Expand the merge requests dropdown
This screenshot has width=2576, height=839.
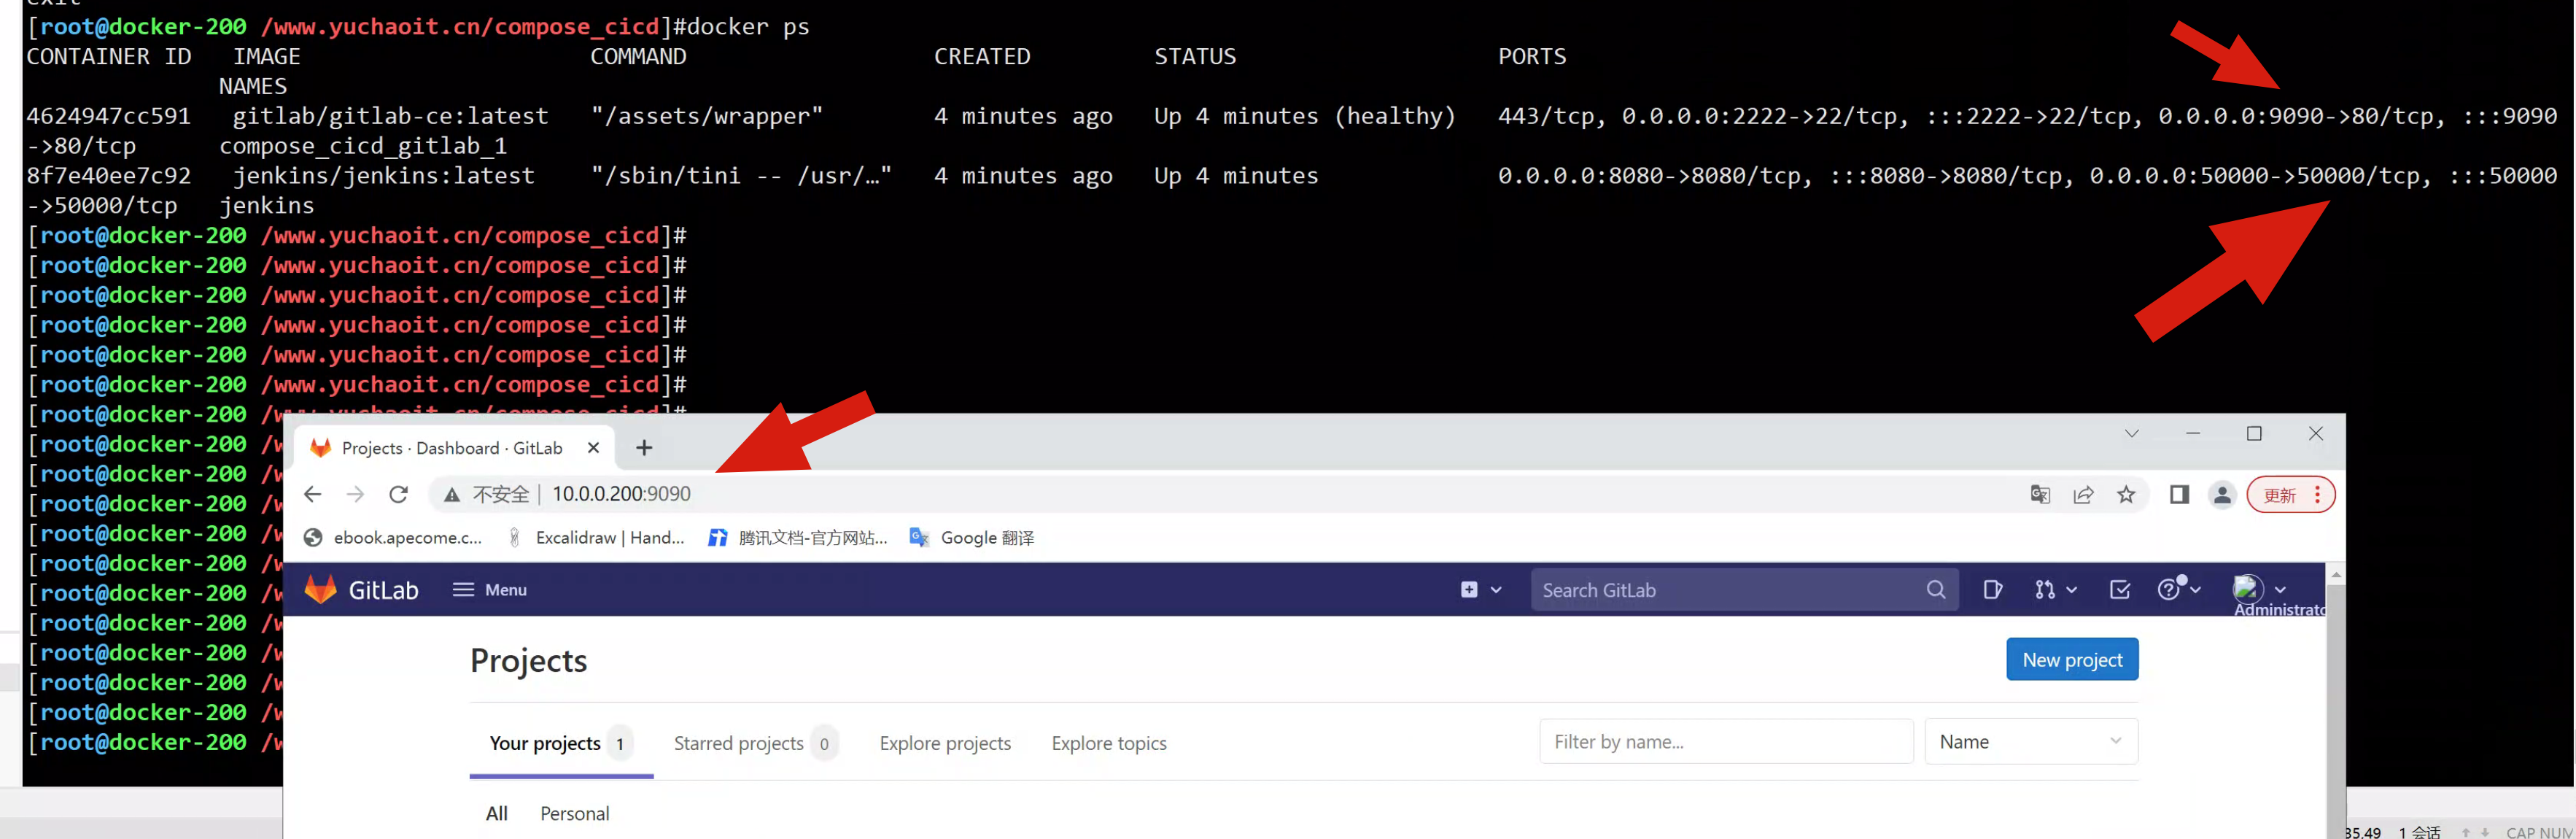[x=2055, y=590]
